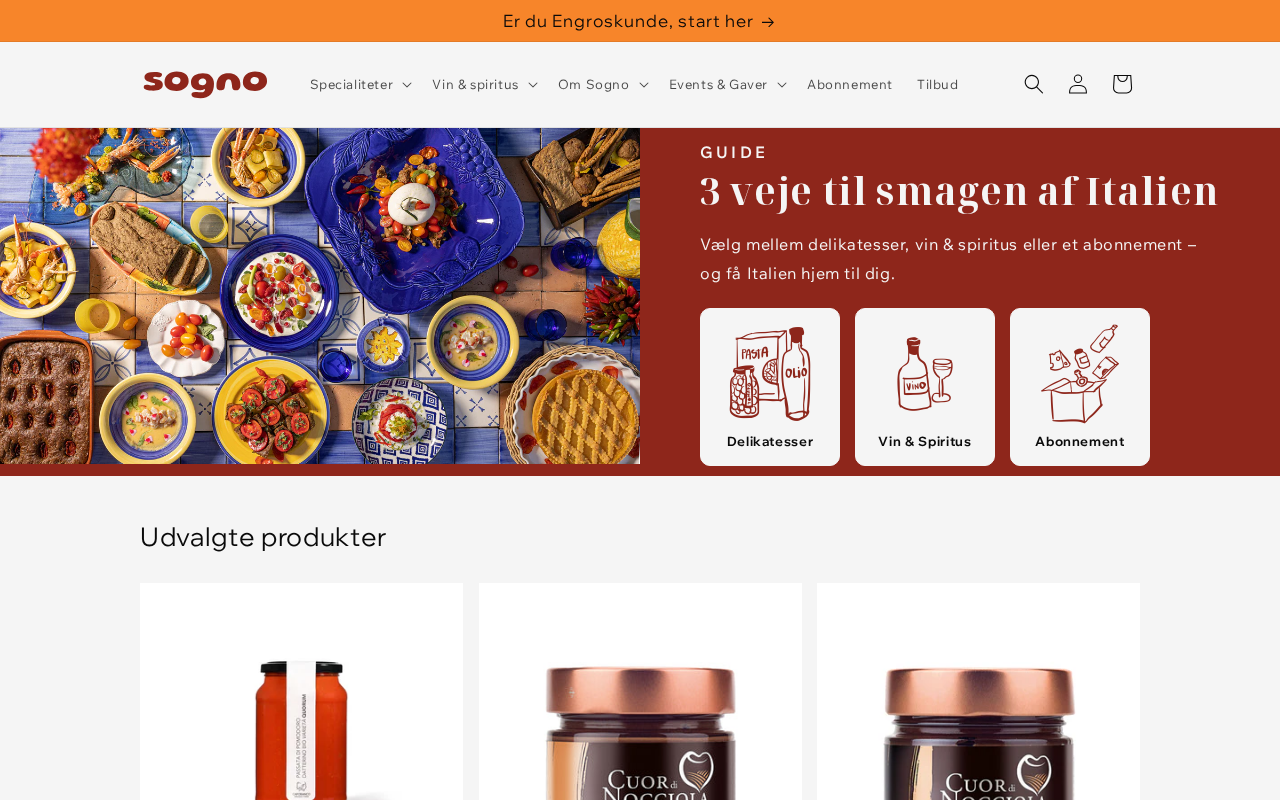Click the Sogno logo
Image resolution: width=1280 pixels, height=800 pixels.
205,84
